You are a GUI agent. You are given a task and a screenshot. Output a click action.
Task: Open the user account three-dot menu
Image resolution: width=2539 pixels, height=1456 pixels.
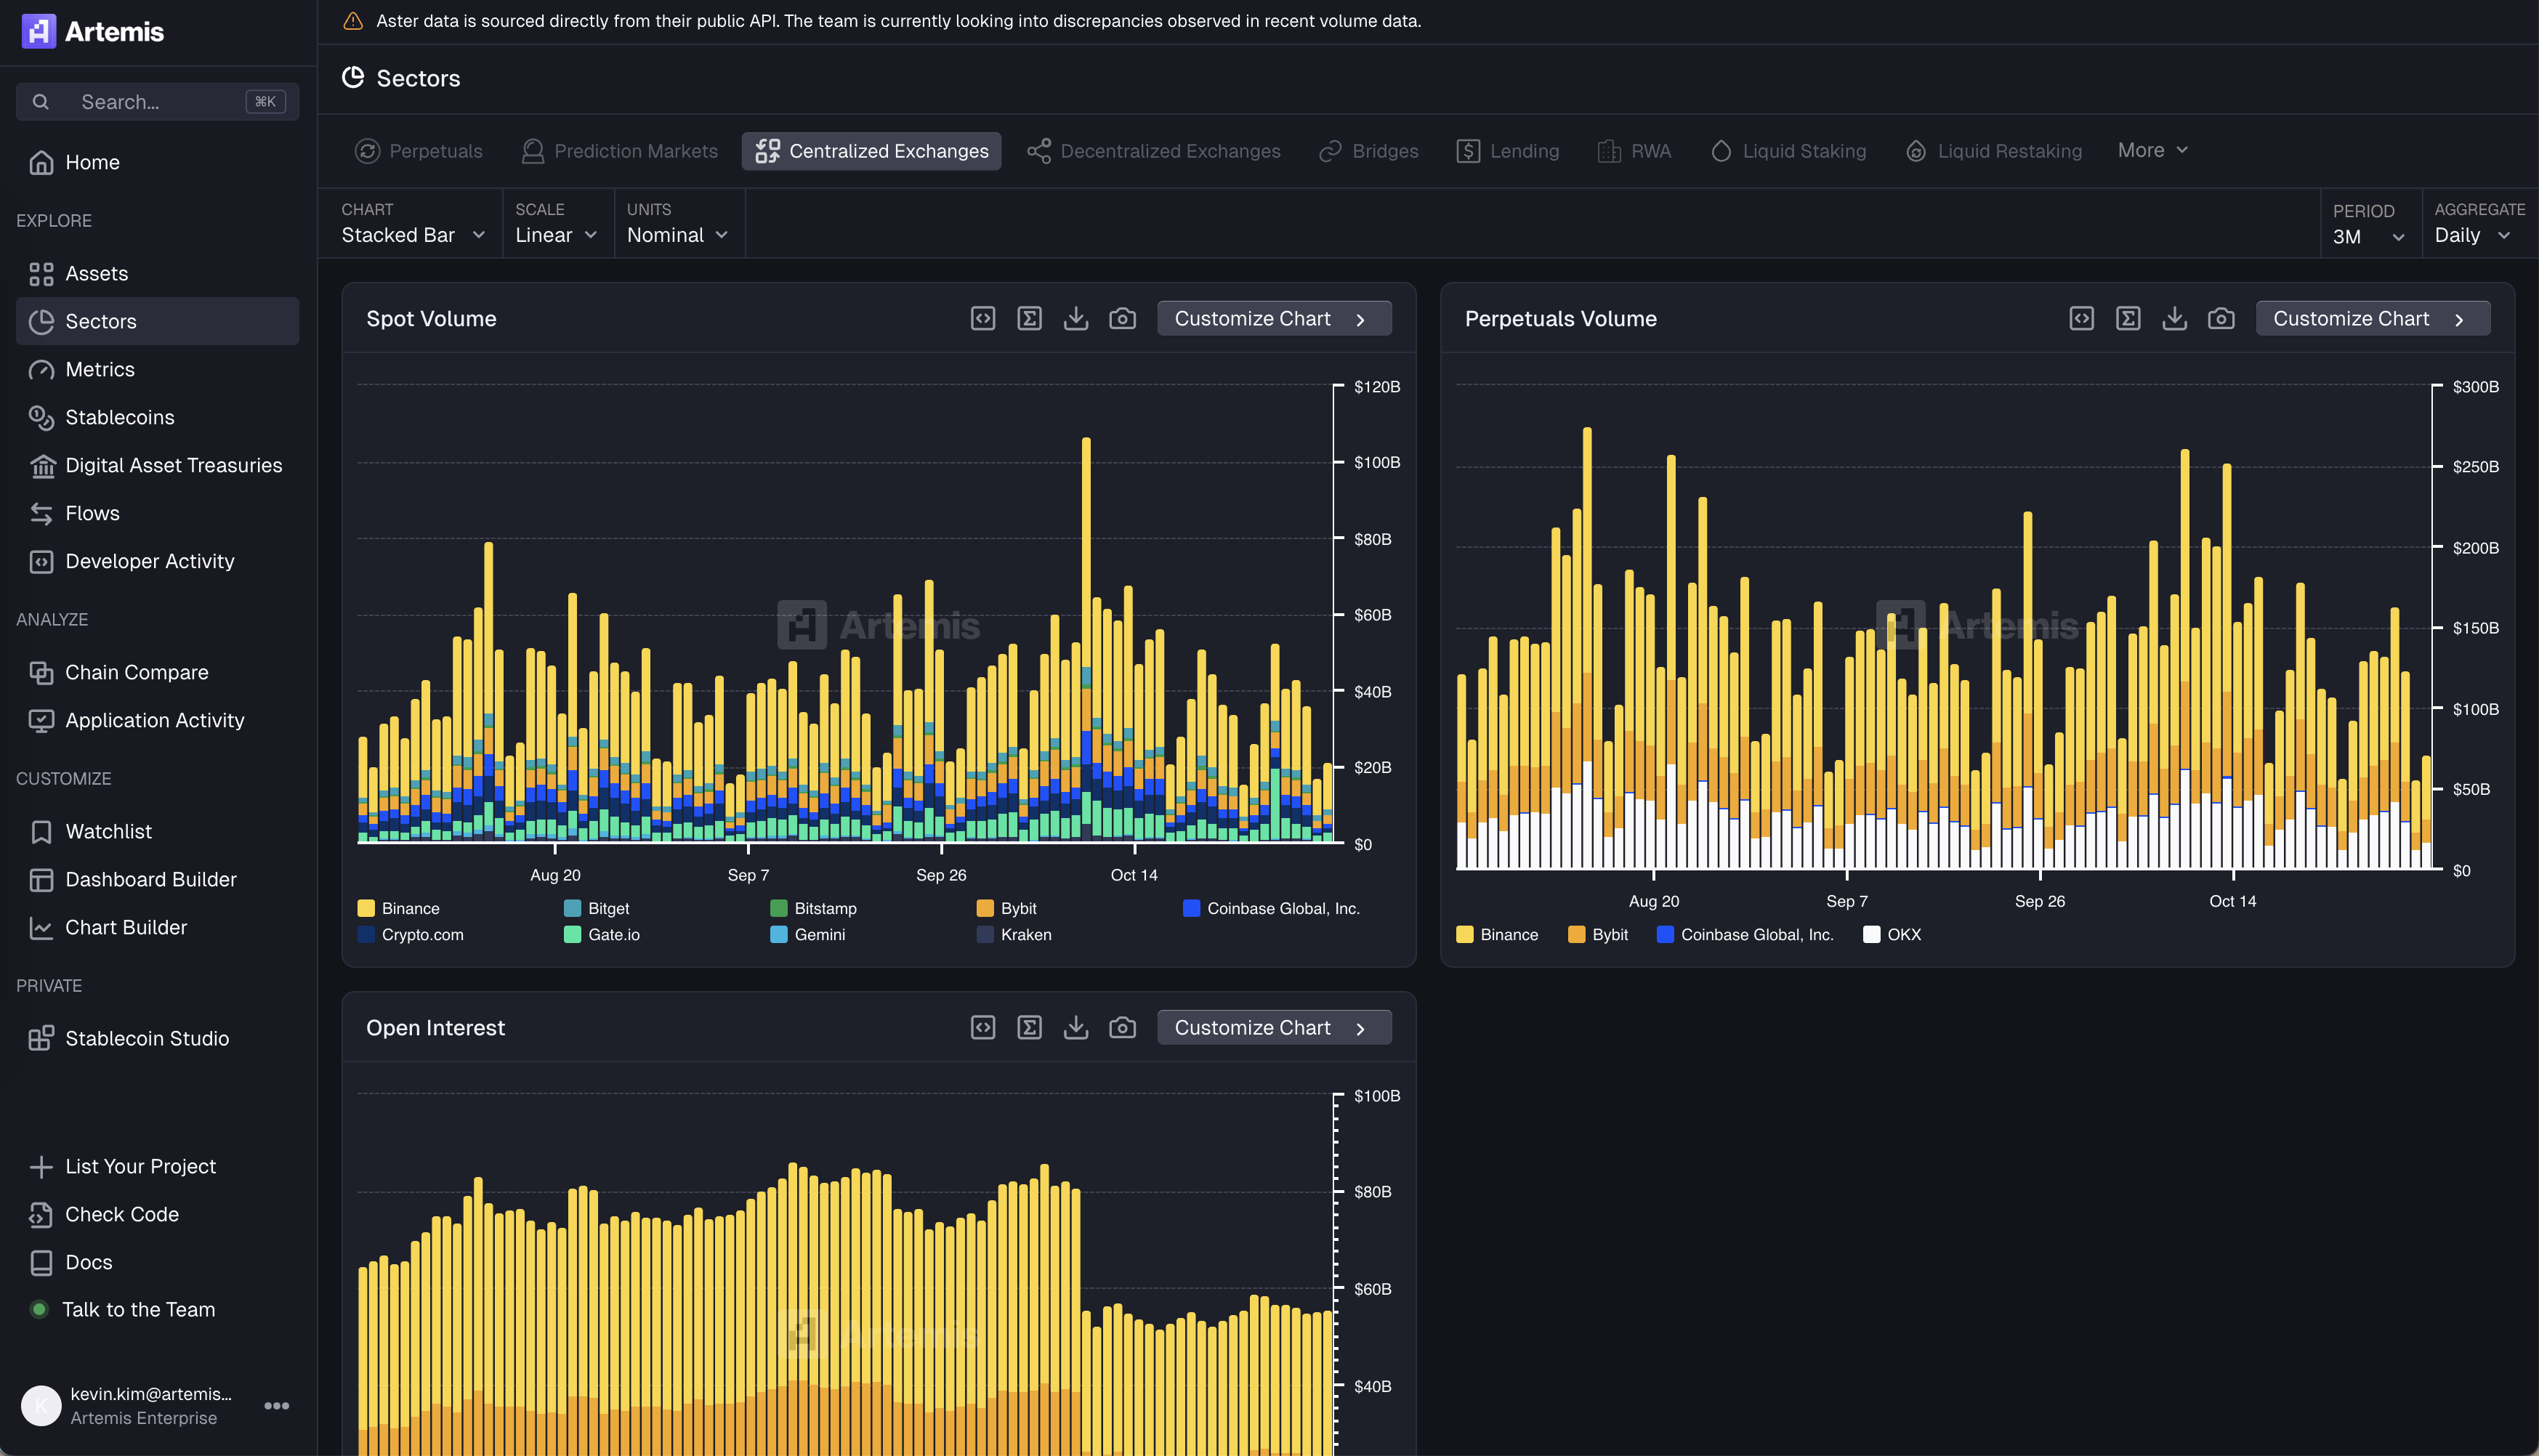pyautogui.click(x=276, y=1405)
